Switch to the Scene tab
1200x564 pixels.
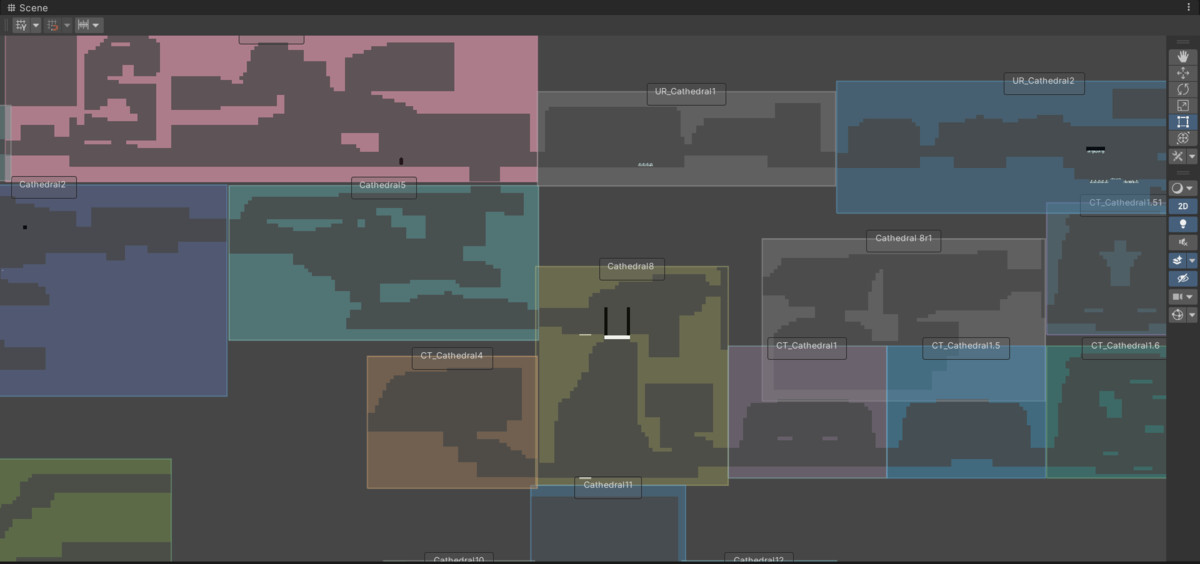(x=28, y=7)
